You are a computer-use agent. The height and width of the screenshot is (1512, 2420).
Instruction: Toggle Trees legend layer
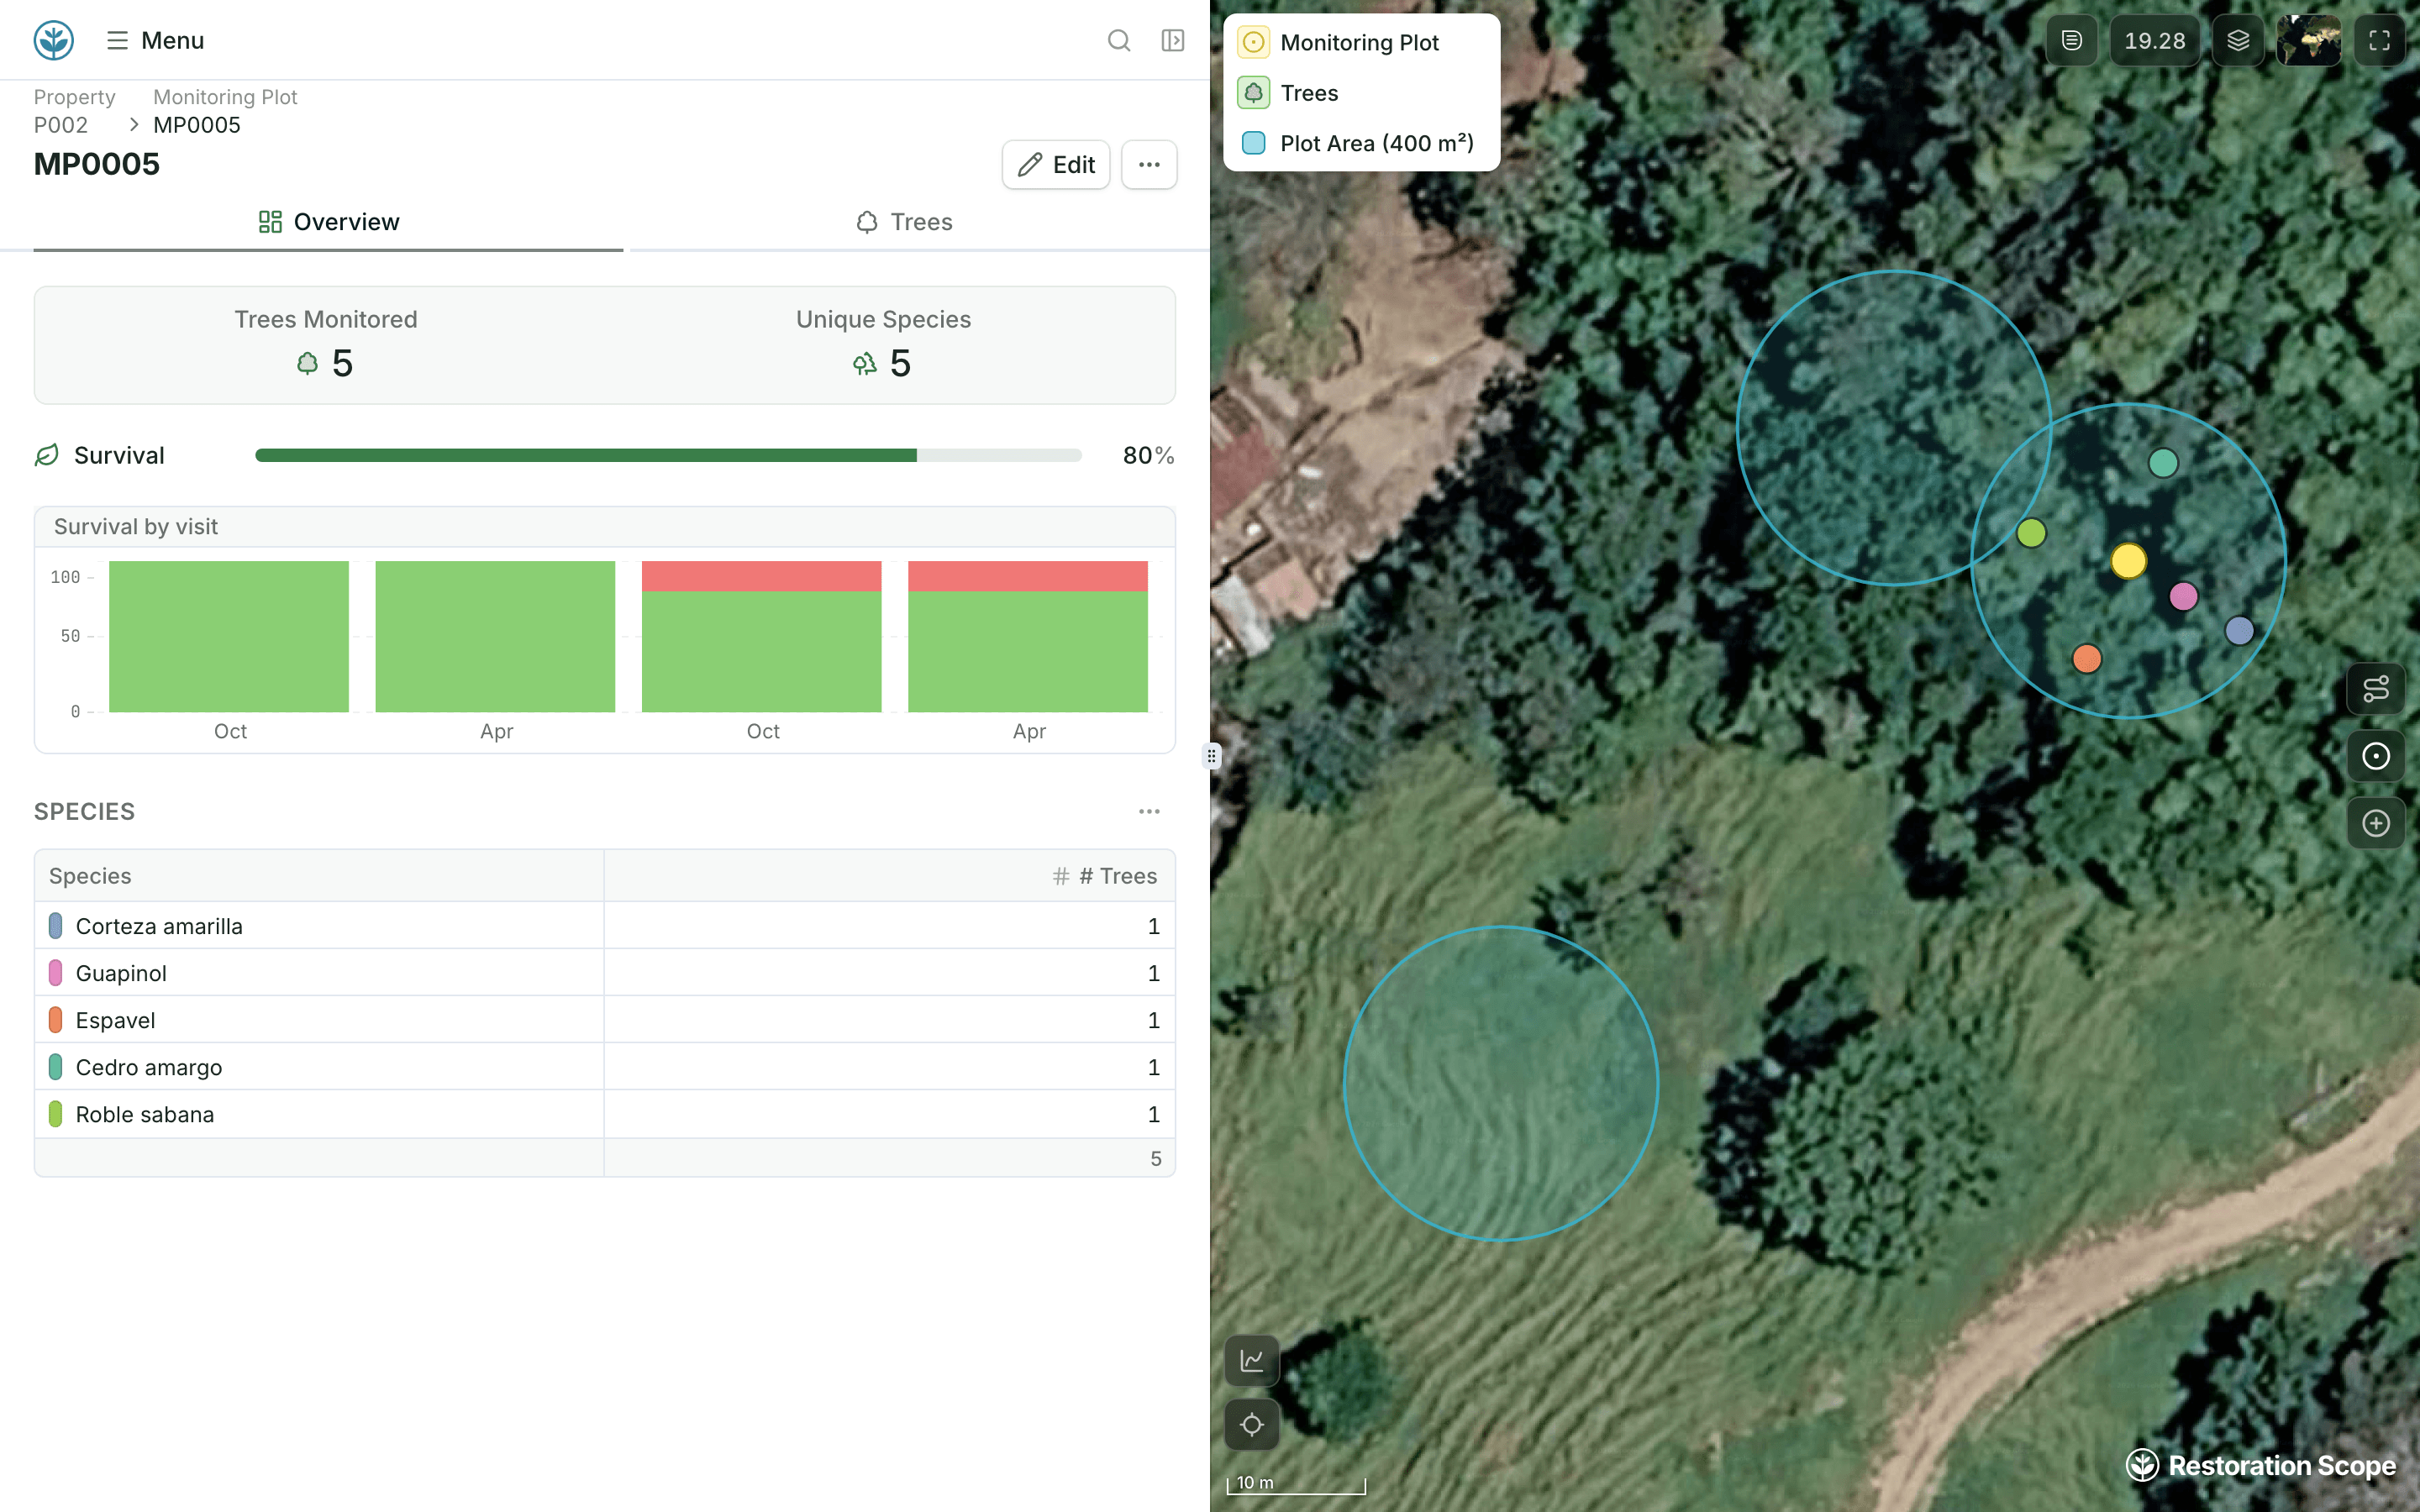tap(1288, 93)
